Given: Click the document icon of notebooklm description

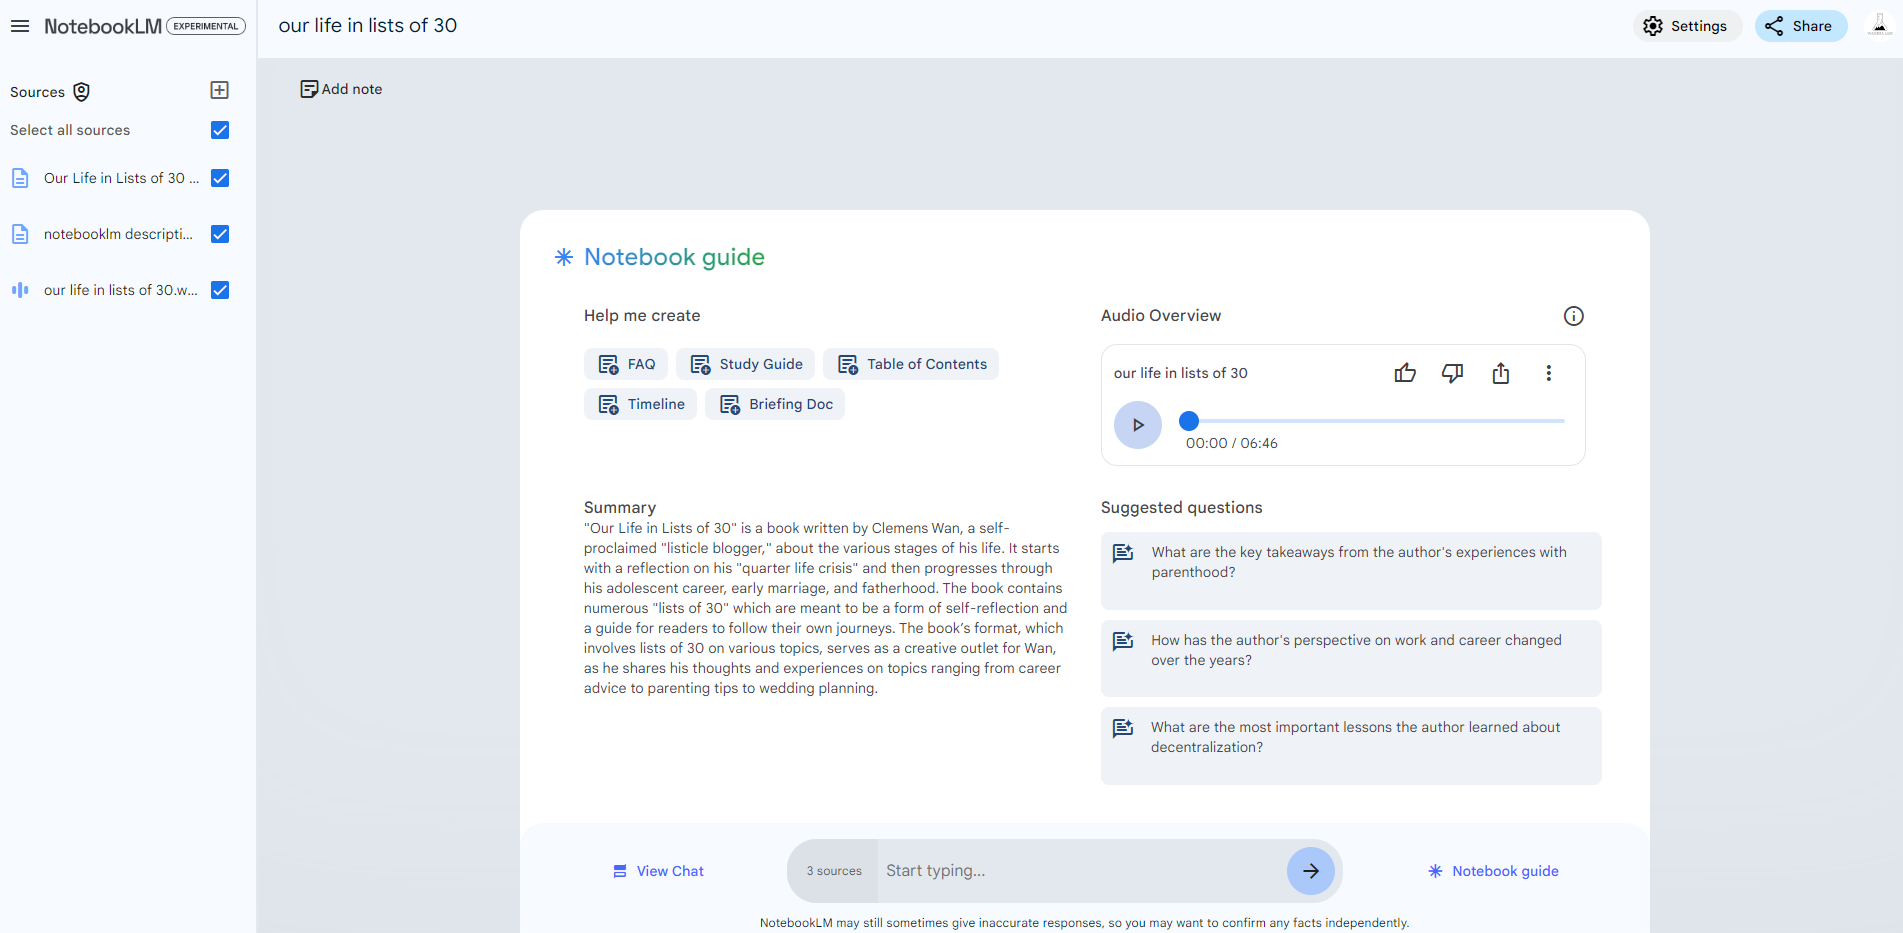Looking at the screenshot, I should [20, 234].
